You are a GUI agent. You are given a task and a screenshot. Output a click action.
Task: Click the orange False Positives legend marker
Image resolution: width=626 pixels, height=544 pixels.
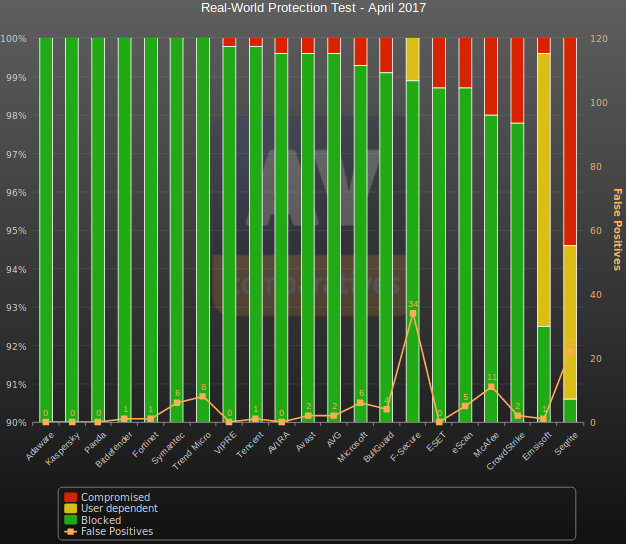tap(70, 532)
